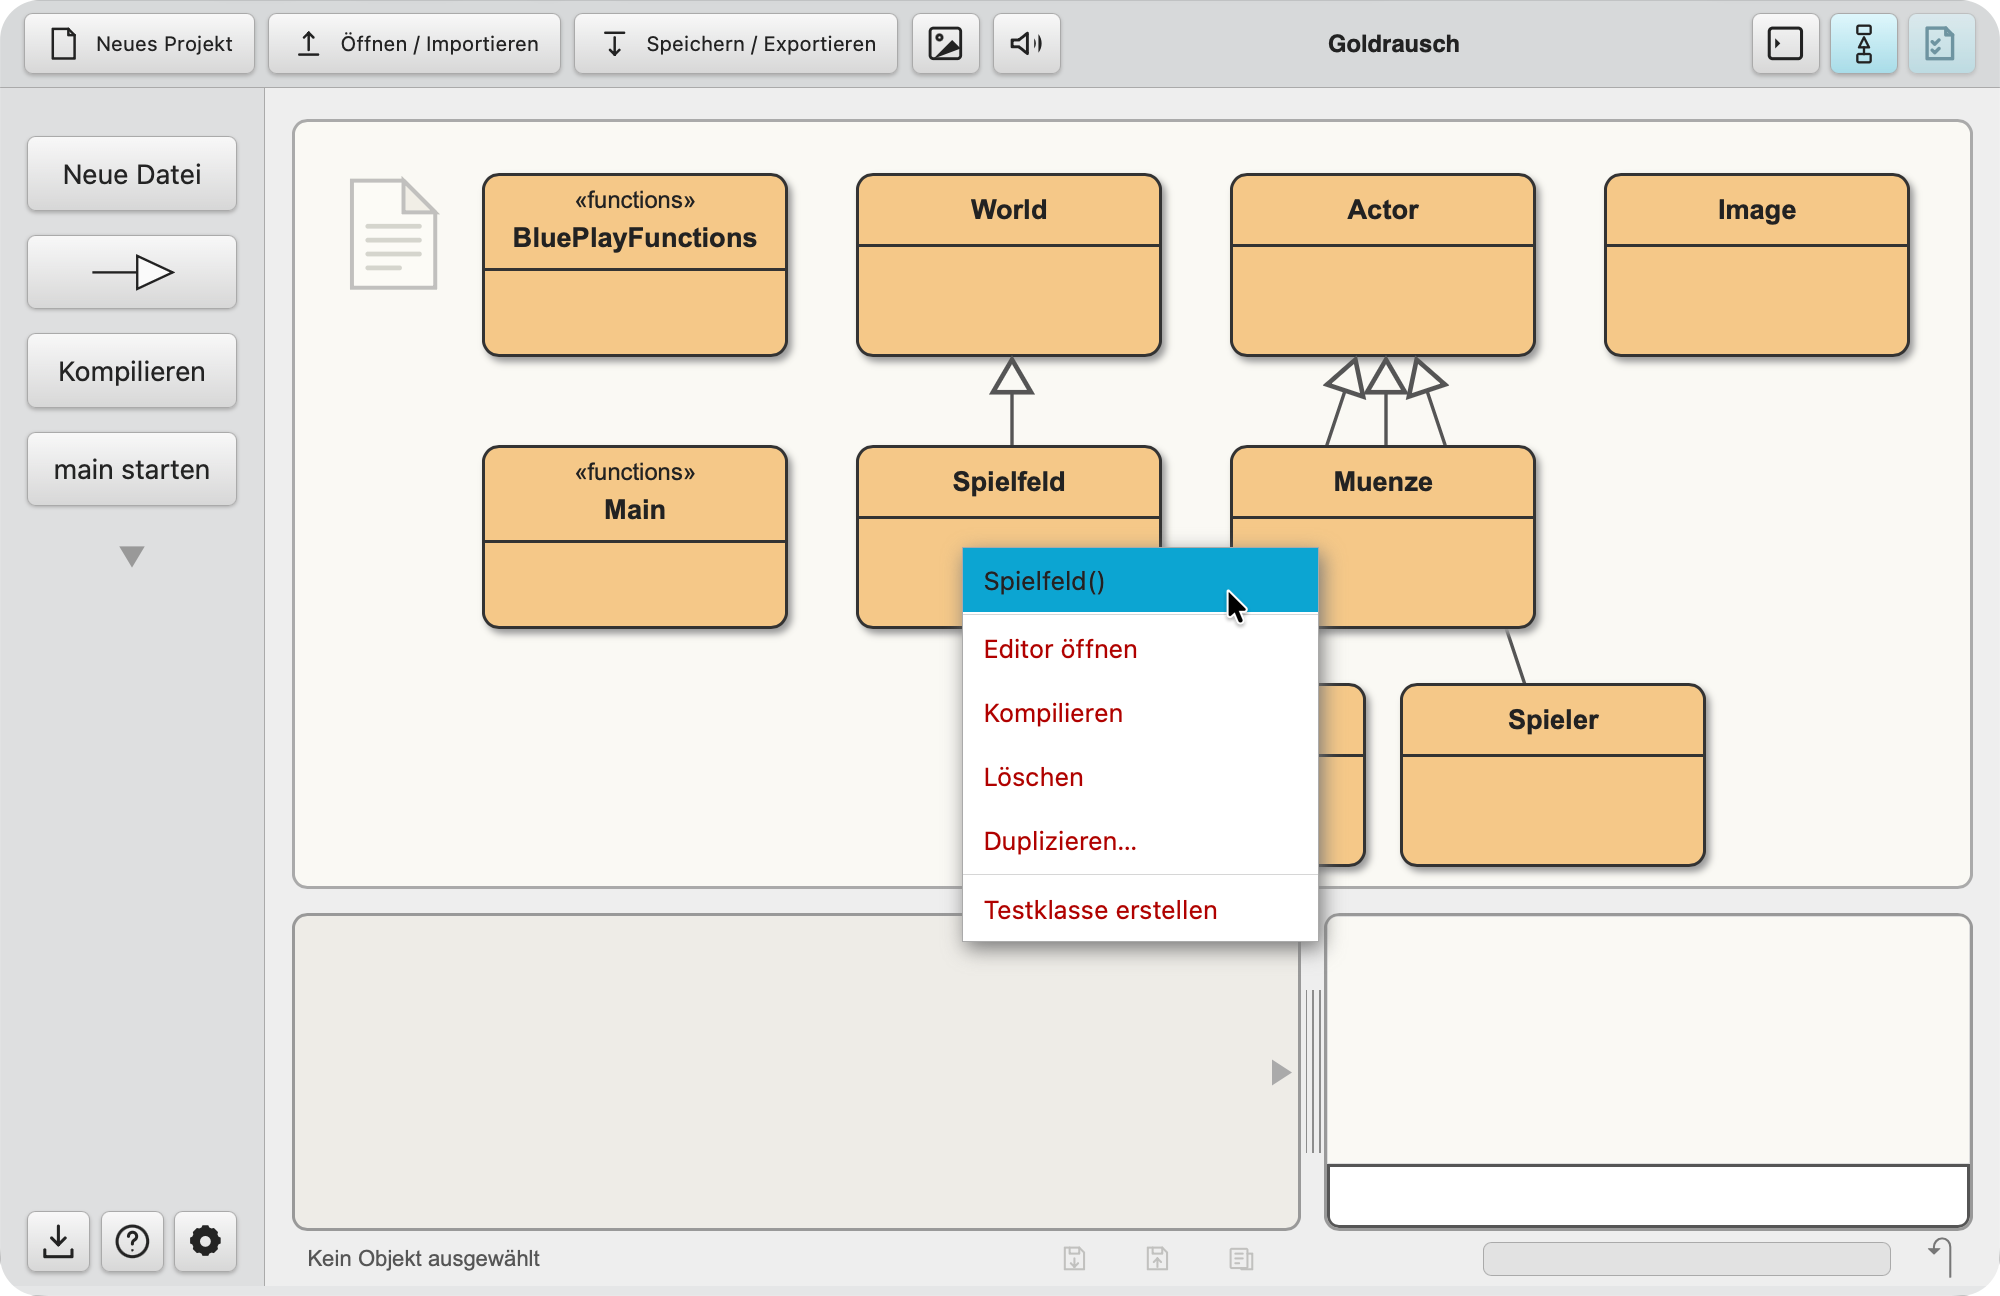This screenshot has height=1296, width=2000.
Task: Click the progress bar at bottom right
Action: [1686, 1258]
